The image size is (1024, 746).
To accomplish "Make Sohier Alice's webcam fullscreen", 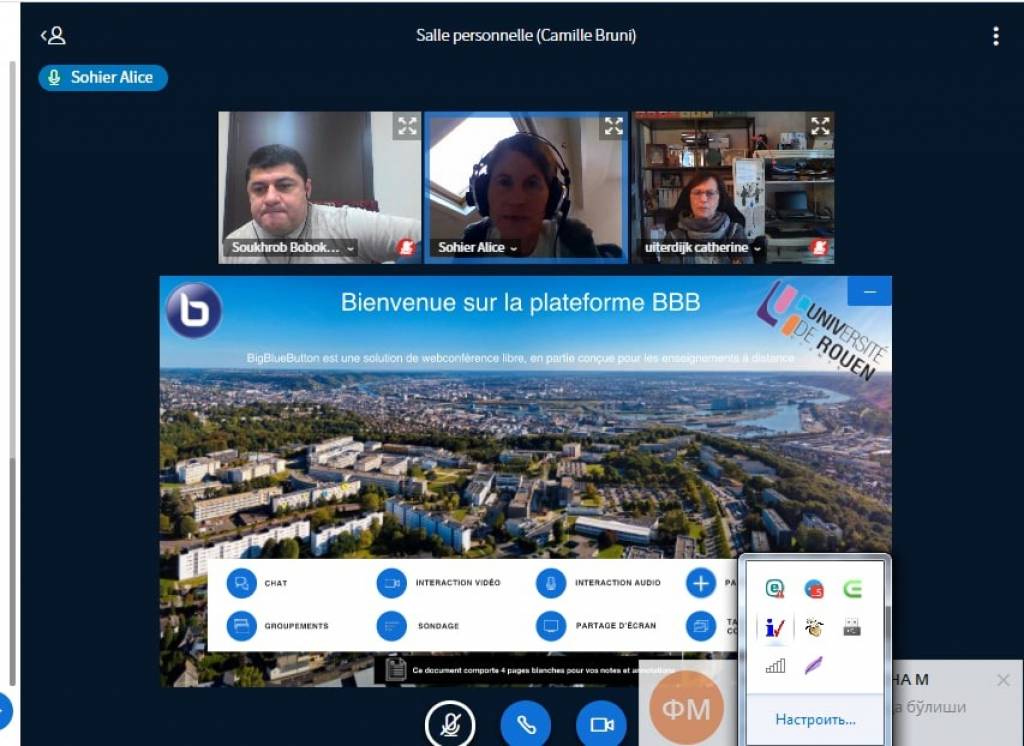I will point(613,126).
